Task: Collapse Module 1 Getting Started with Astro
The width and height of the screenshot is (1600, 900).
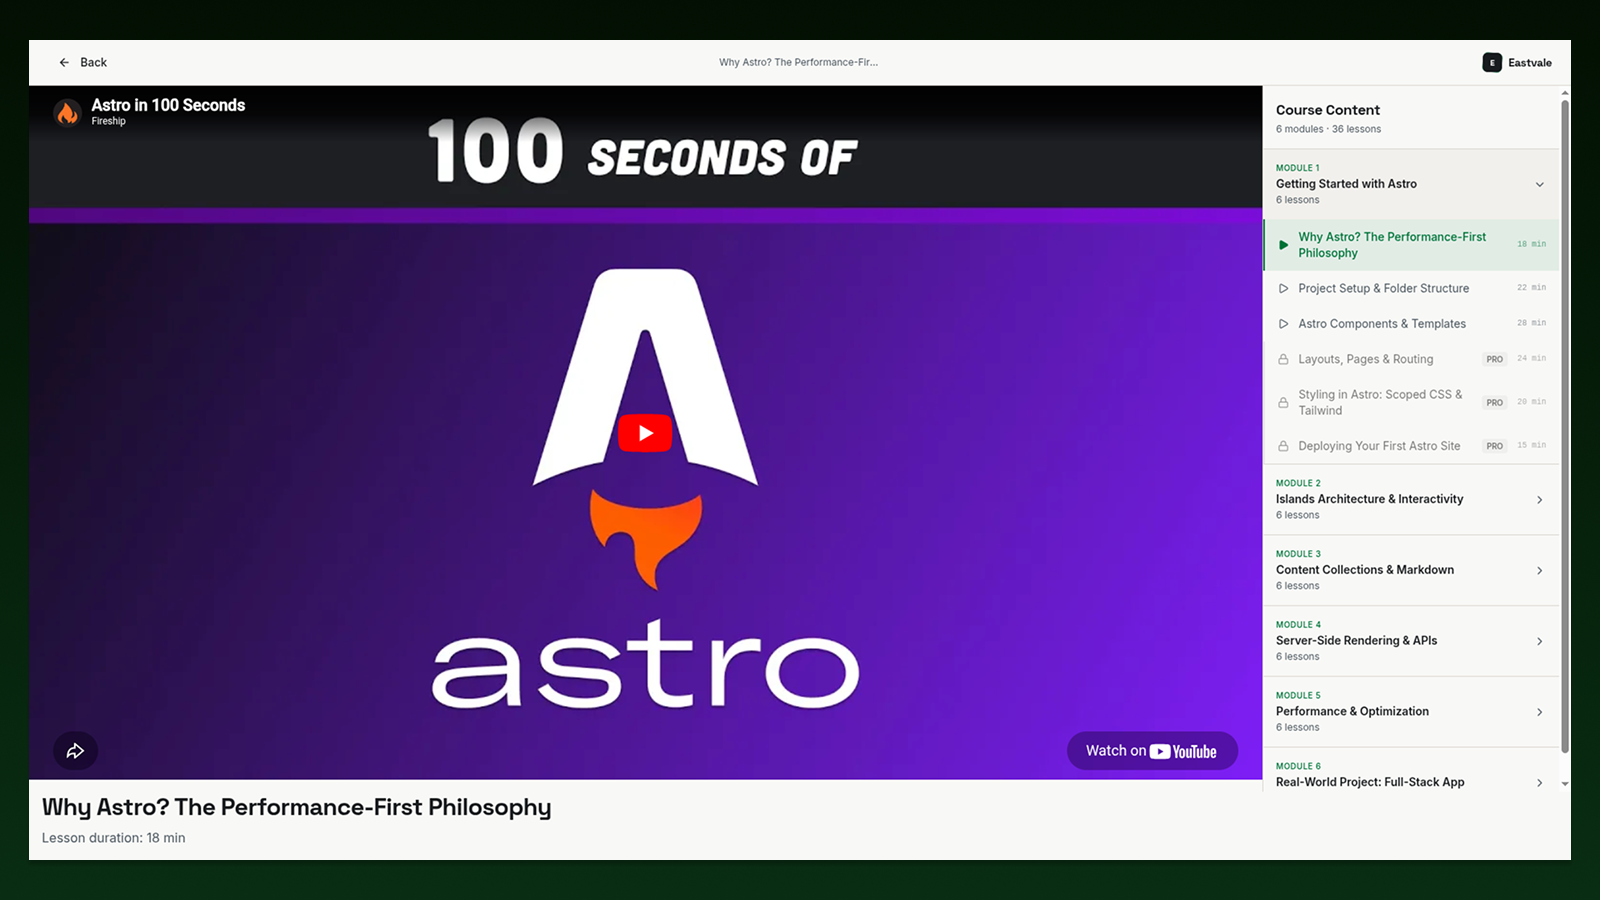Action: (1411, 184)
